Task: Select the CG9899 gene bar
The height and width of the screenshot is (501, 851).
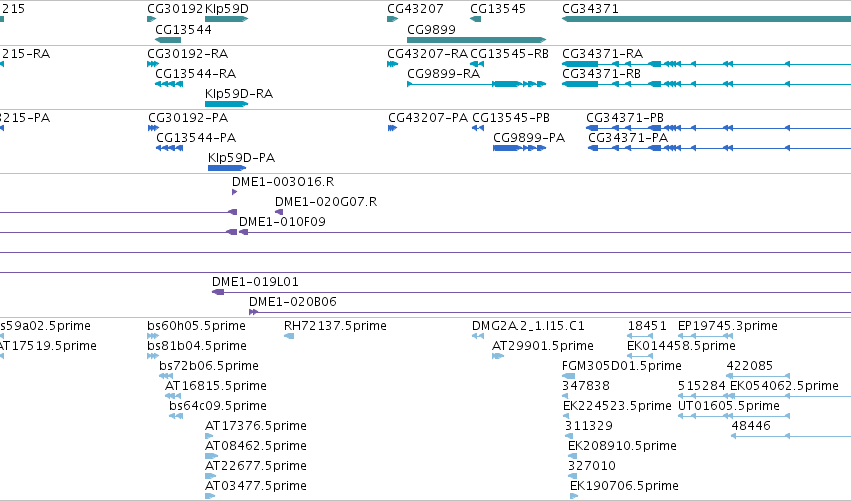Action: (x=476, y=40)
